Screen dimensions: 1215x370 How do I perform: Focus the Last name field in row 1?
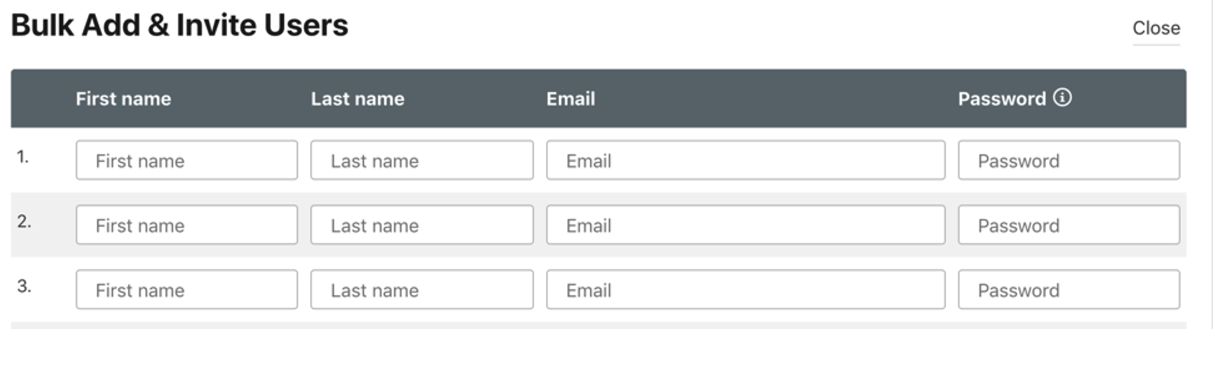coord(422,160)
